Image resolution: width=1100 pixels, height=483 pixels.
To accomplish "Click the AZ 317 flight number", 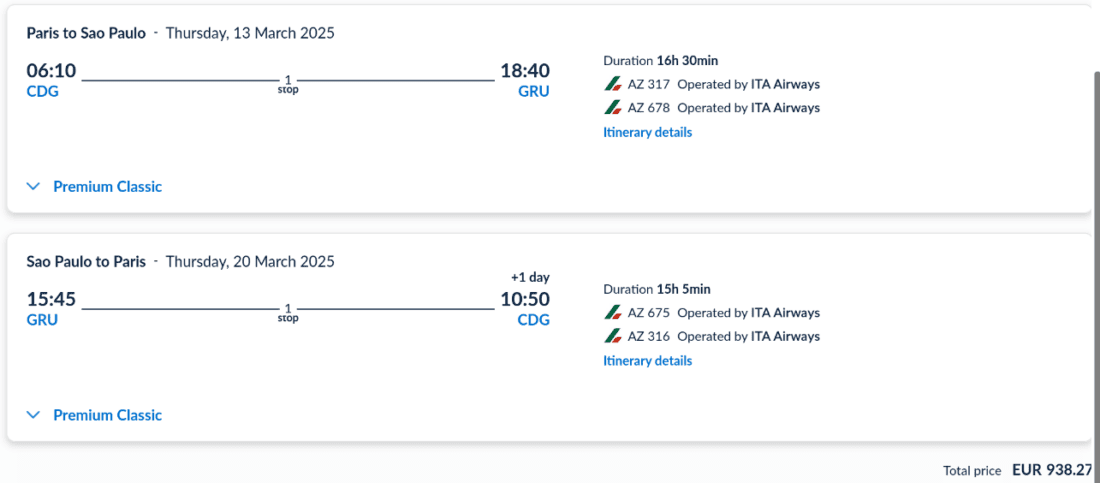I will point(649,84).
